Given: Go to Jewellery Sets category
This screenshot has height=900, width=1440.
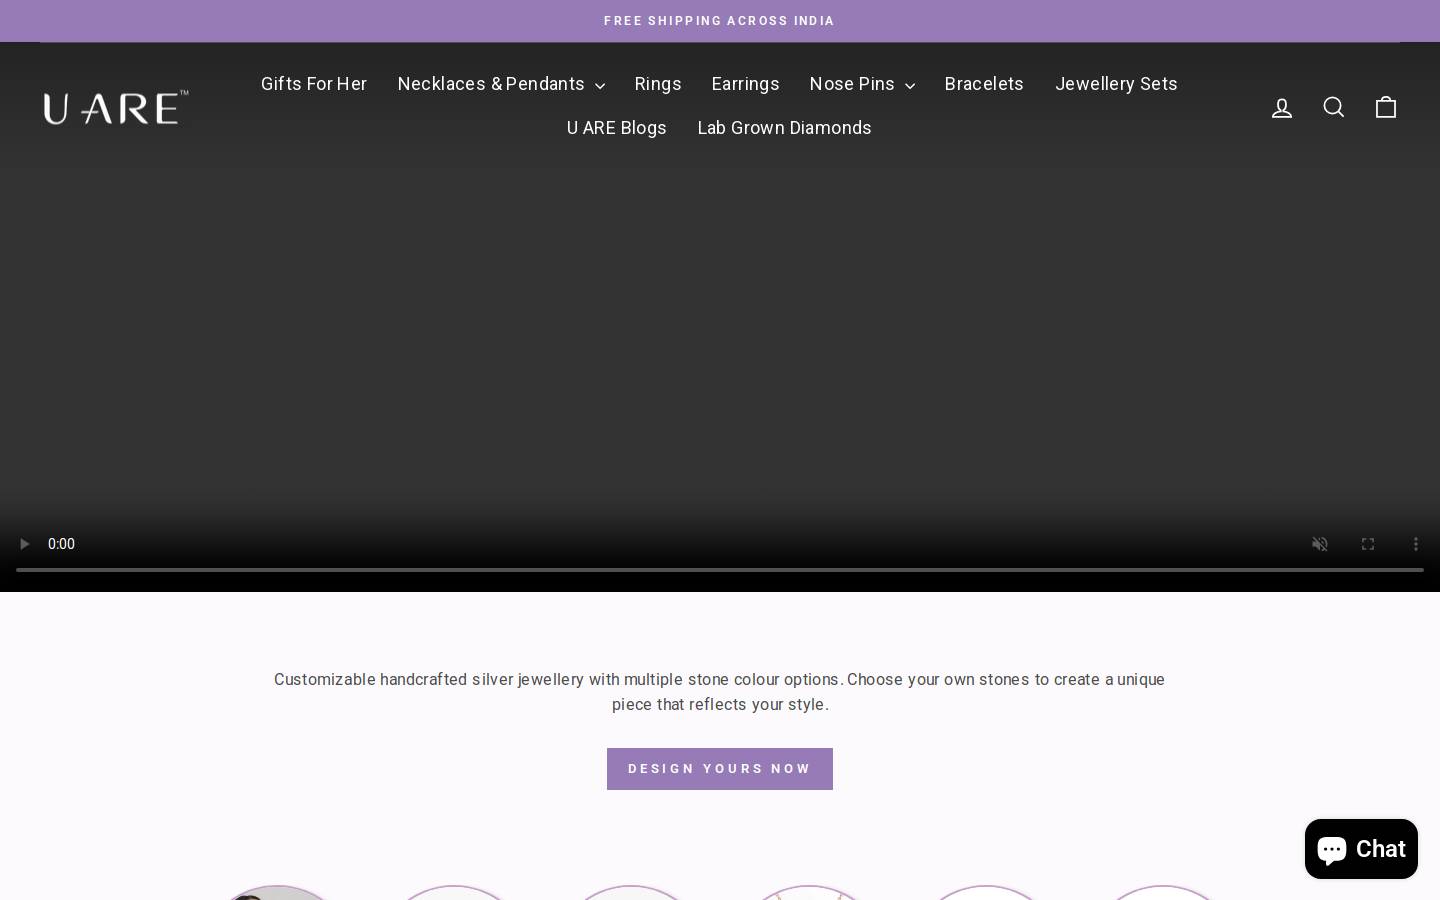Looking at the screenshot, I should coord(1116,84).
